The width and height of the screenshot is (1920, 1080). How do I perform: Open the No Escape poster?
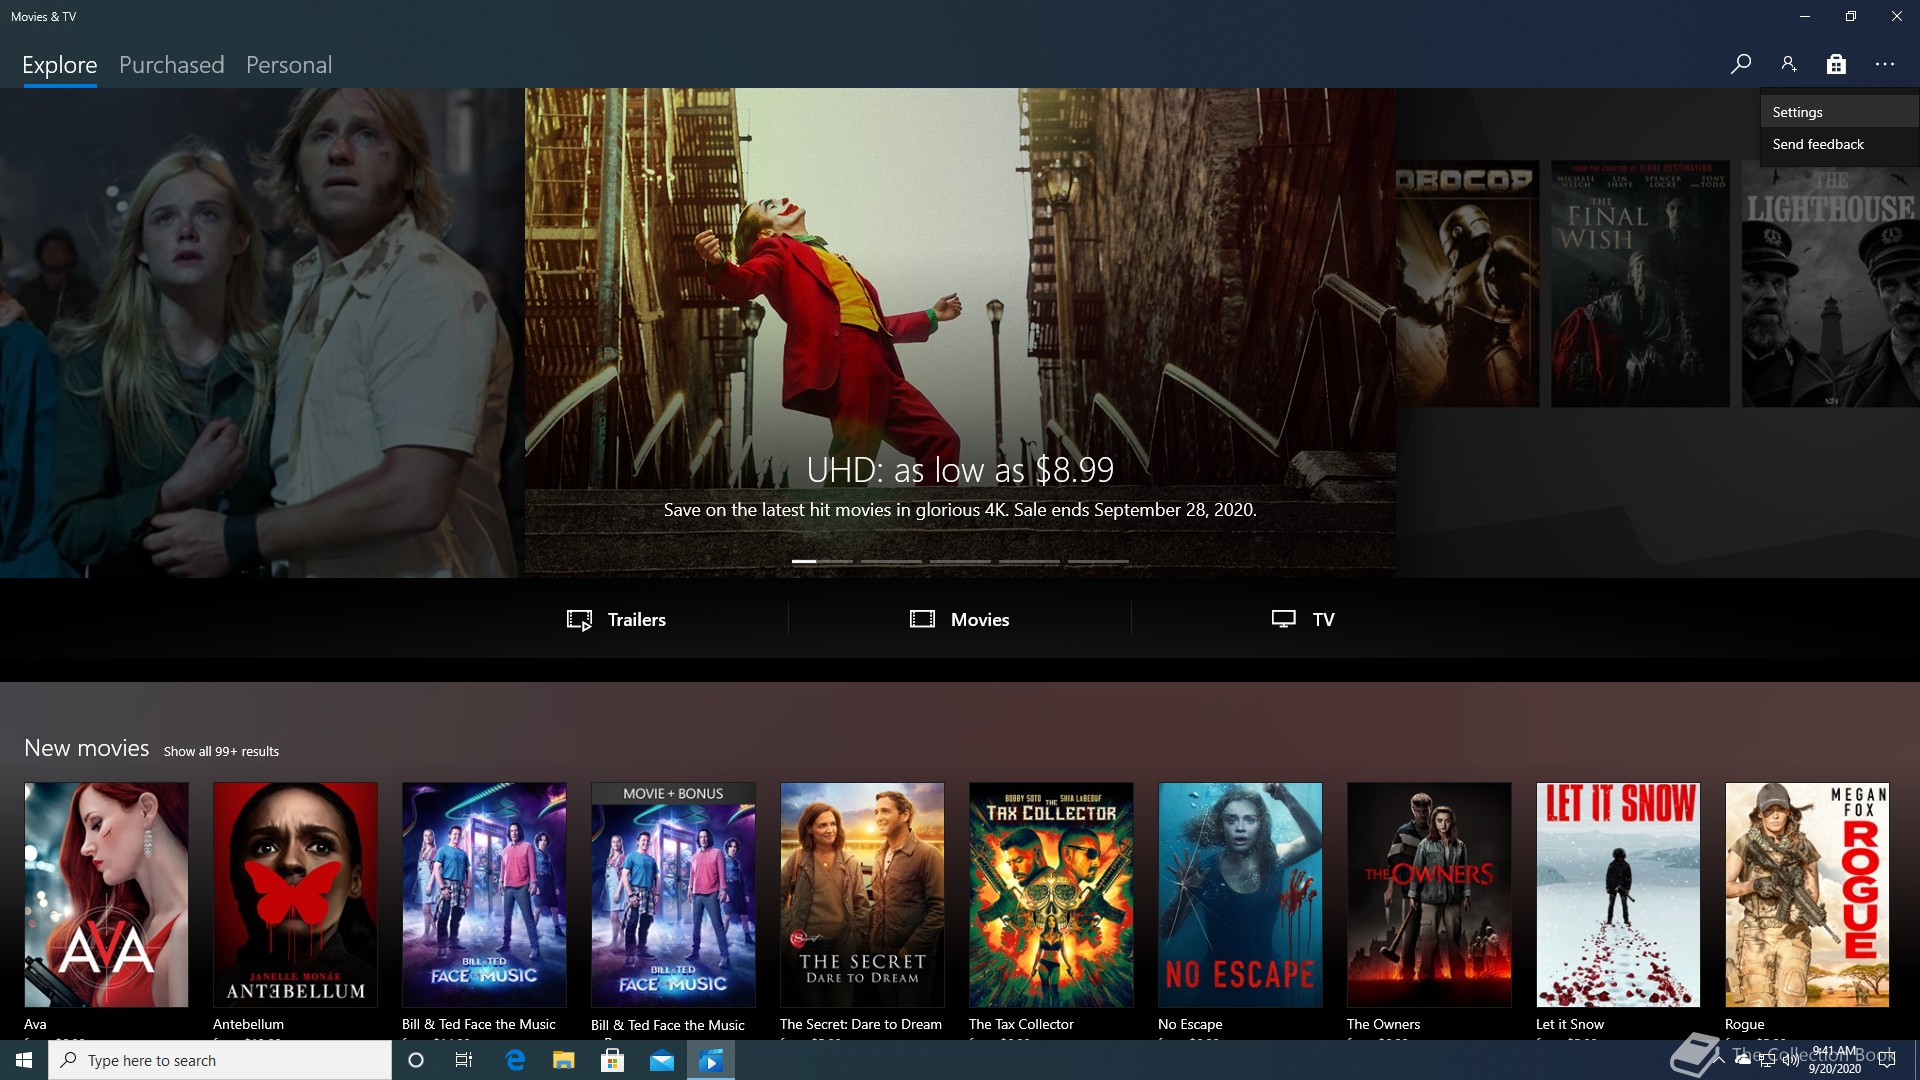click(1240, 894)
